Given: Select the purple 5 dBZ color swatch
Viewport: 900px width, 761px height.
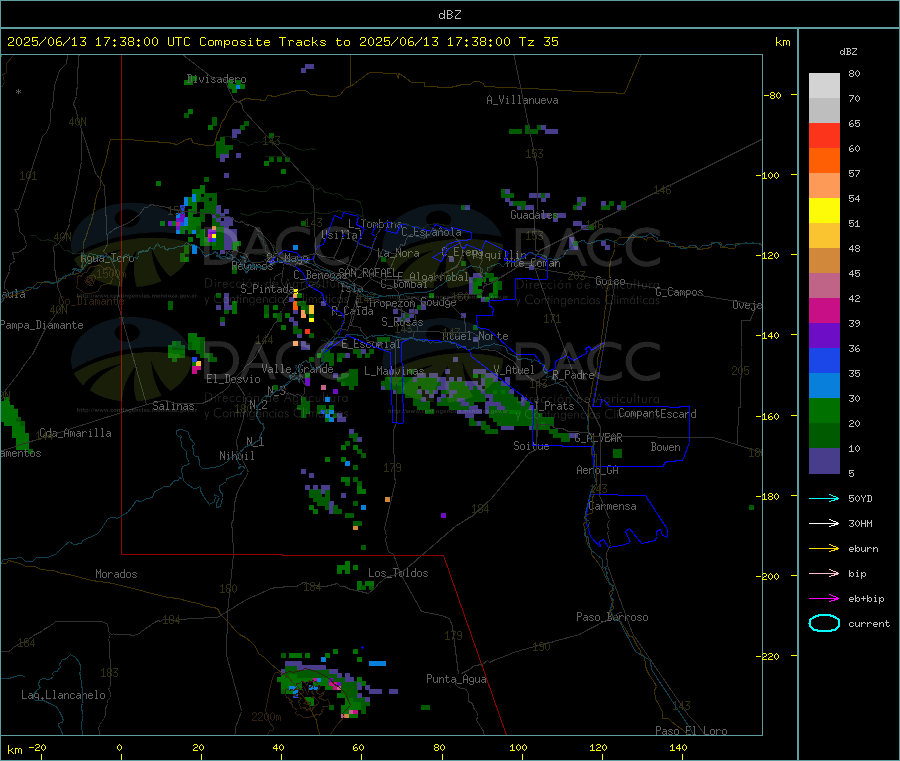Looking at the screenshot, I should tap(824, 461).
